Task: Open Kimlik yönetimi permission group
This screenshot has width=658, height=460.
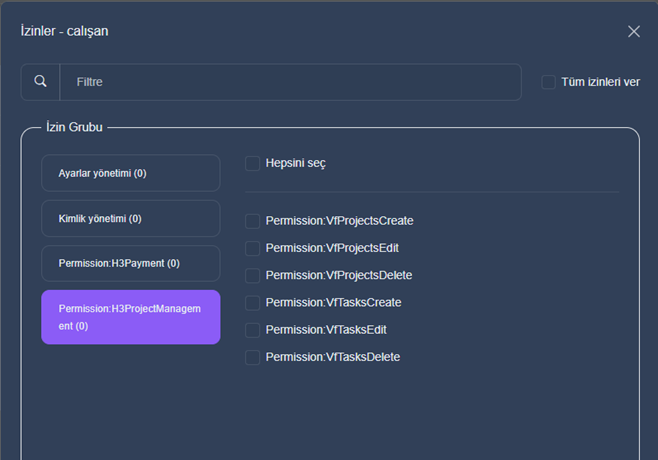Action: click(131, 218)
